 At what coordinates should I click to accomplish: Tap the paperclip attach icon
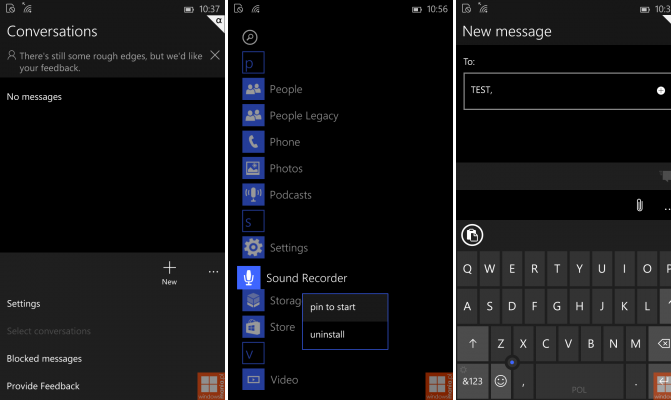coord(639,205)
